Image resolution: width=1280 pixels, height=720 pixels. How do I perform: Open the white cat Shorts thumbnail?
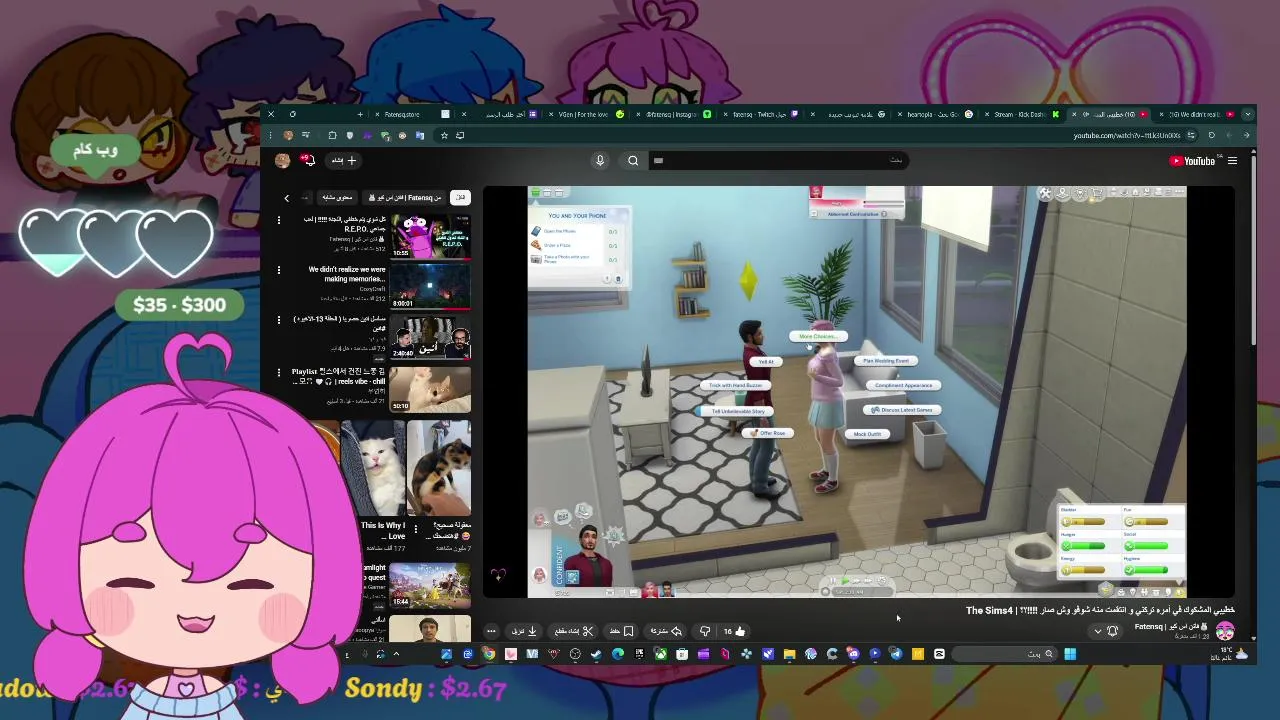tap(372, 468)
